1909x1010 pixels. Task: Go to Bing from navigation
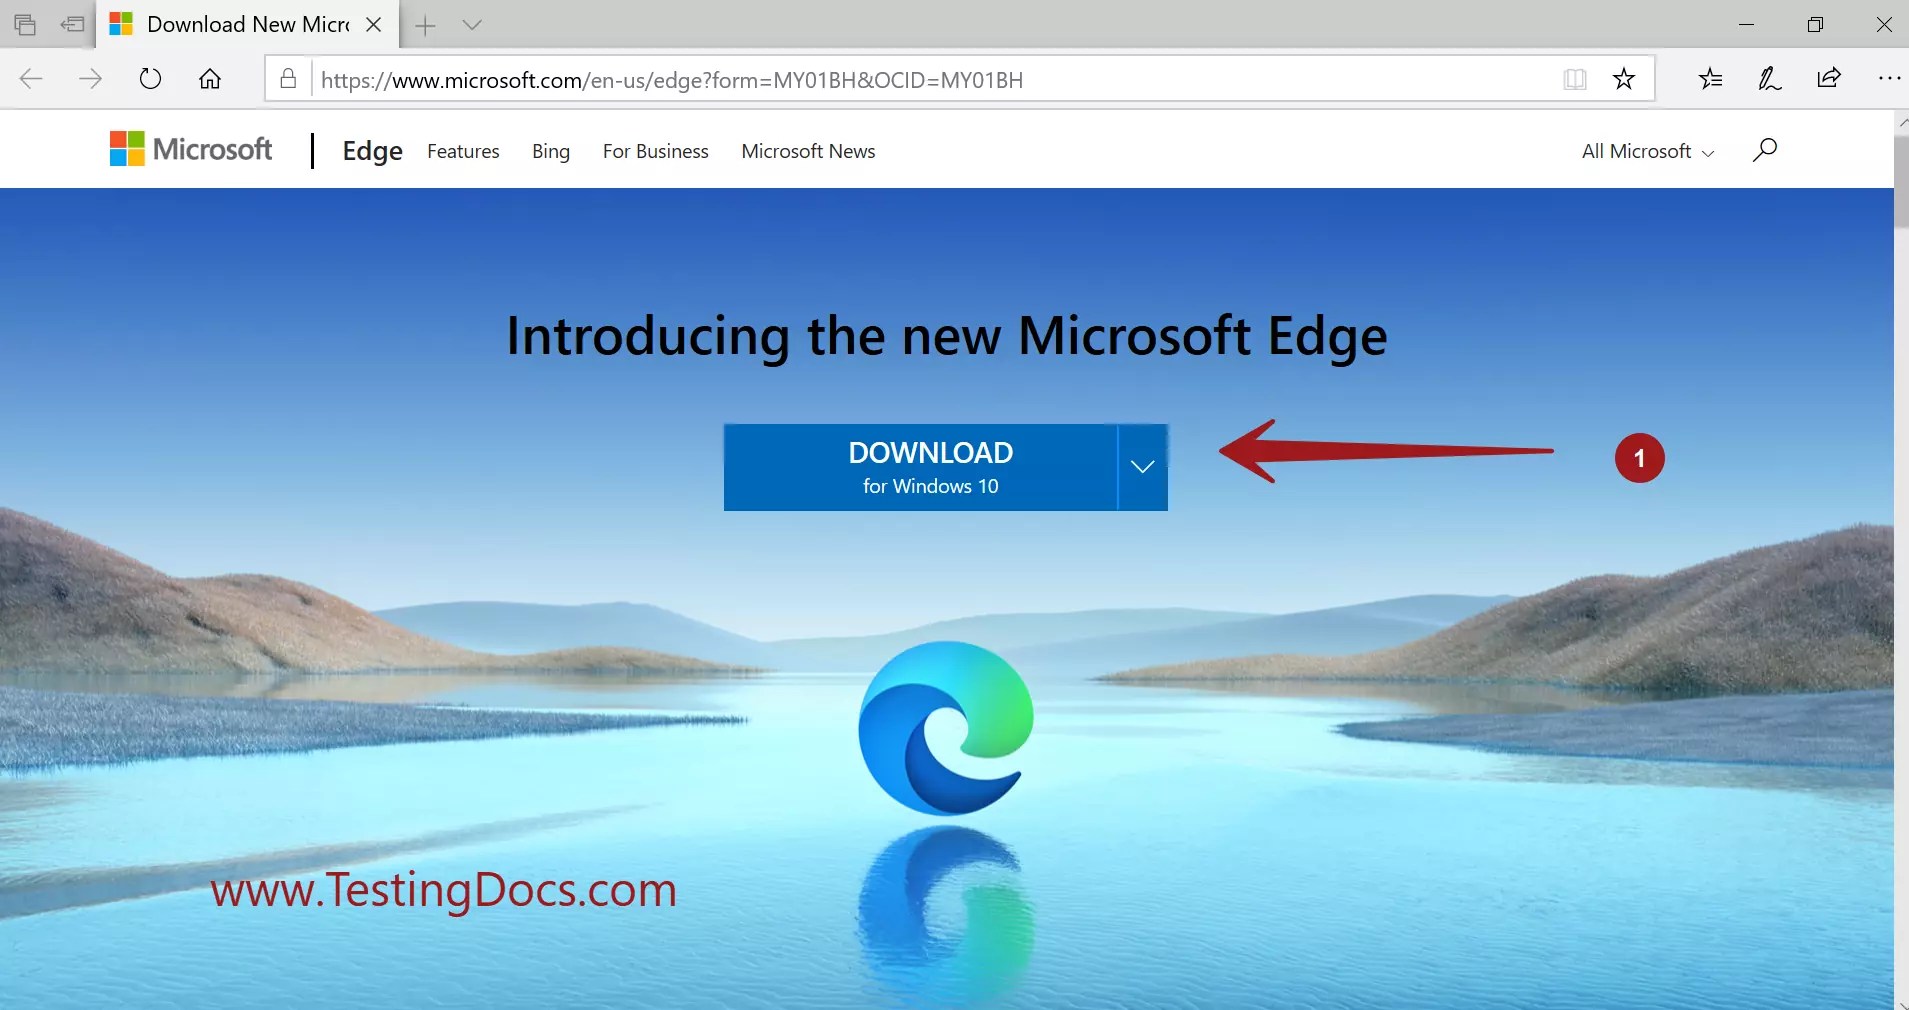(x=551, y=151)
